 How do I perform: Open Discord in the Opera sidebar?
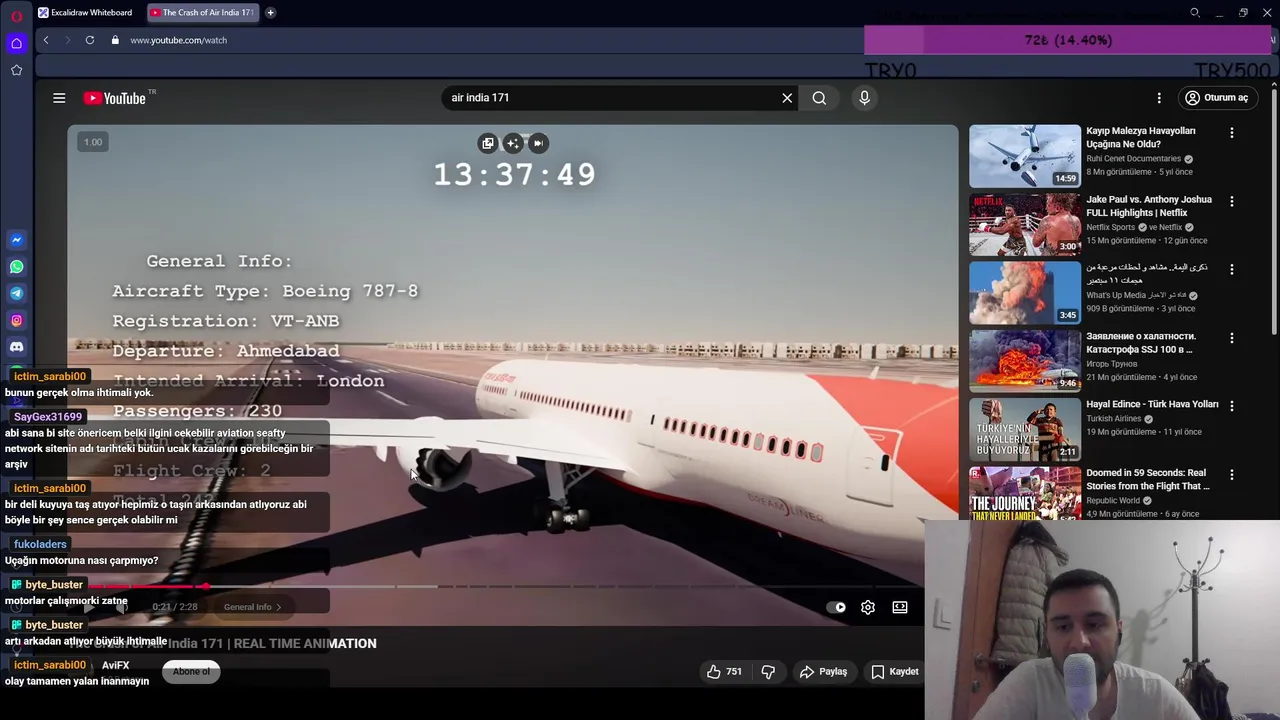click(16, 347)
